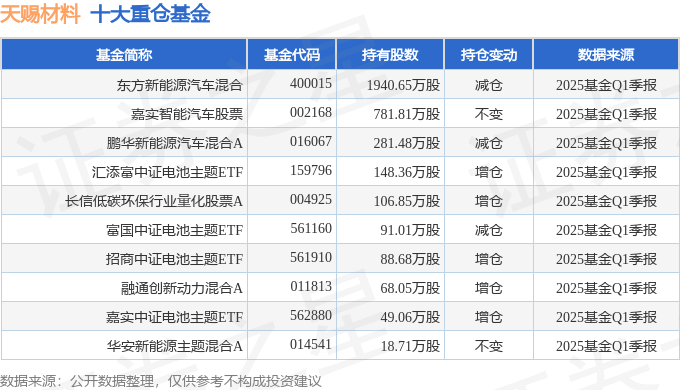
Task: Click 1940.65万股 holdings cell
Action: [403, 85]
